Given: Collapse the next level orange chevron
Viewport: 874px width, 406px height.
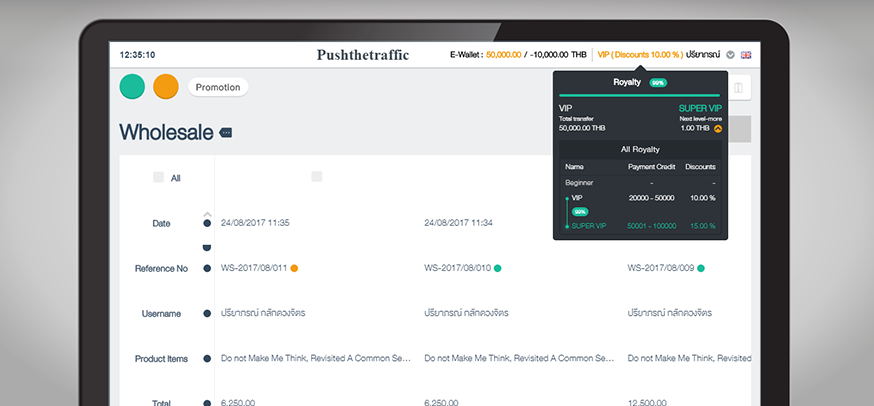Looking at the screenshot, I should (x=718, y=129).
